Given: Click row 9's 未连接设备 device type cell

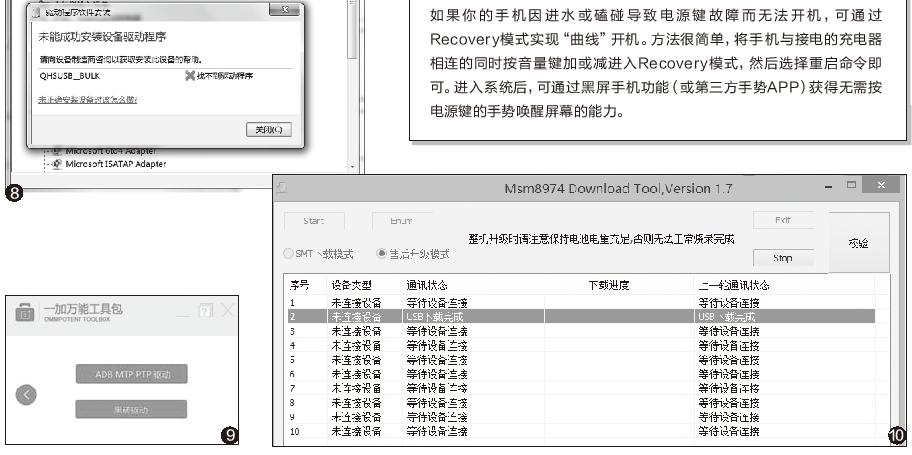Looking at the screenshot, I should [357, 417].
